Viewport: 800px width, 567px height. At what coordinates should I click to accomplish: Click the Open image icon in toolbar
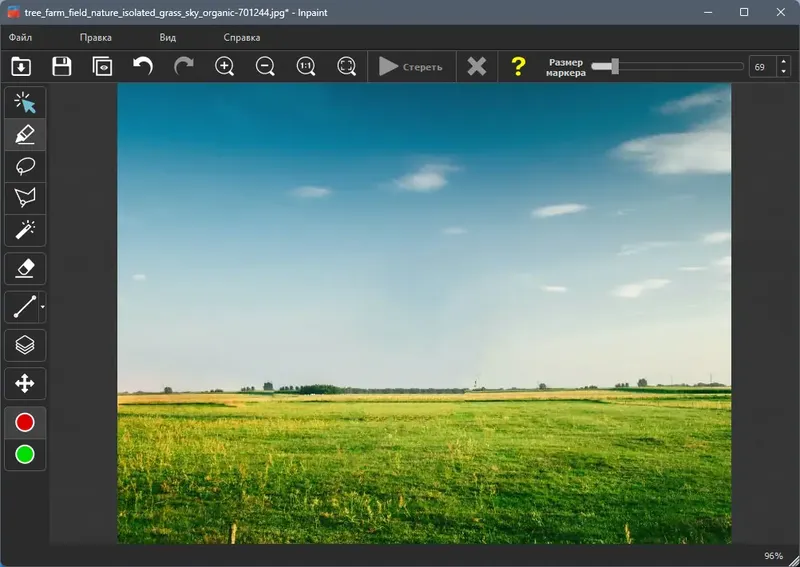[21, 67]
